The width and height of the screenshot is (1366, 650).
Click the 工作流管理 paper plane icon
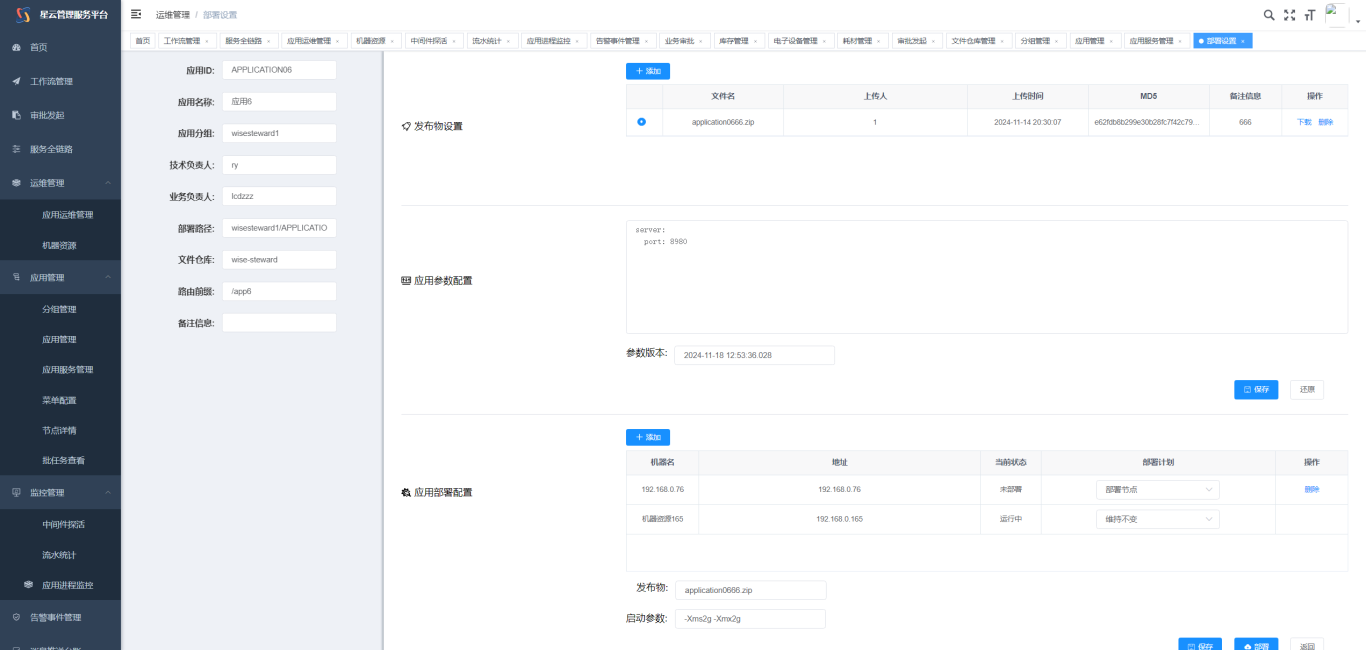click(x=16, y=81)
